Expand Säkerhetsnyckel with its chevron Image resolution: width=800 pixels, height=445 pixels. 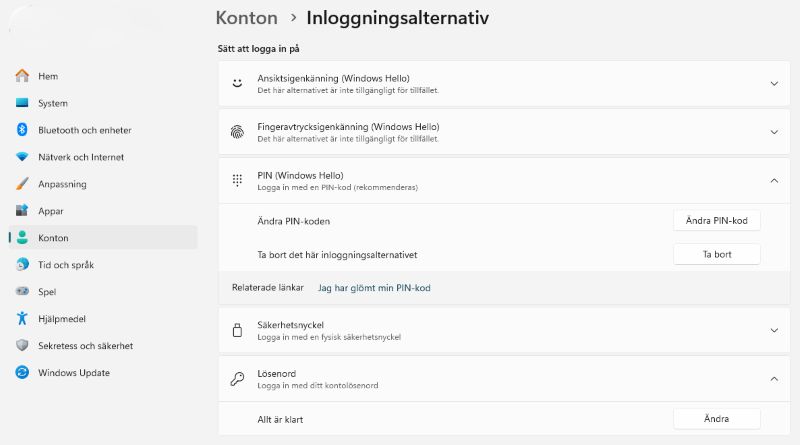[x=774, y=331]
